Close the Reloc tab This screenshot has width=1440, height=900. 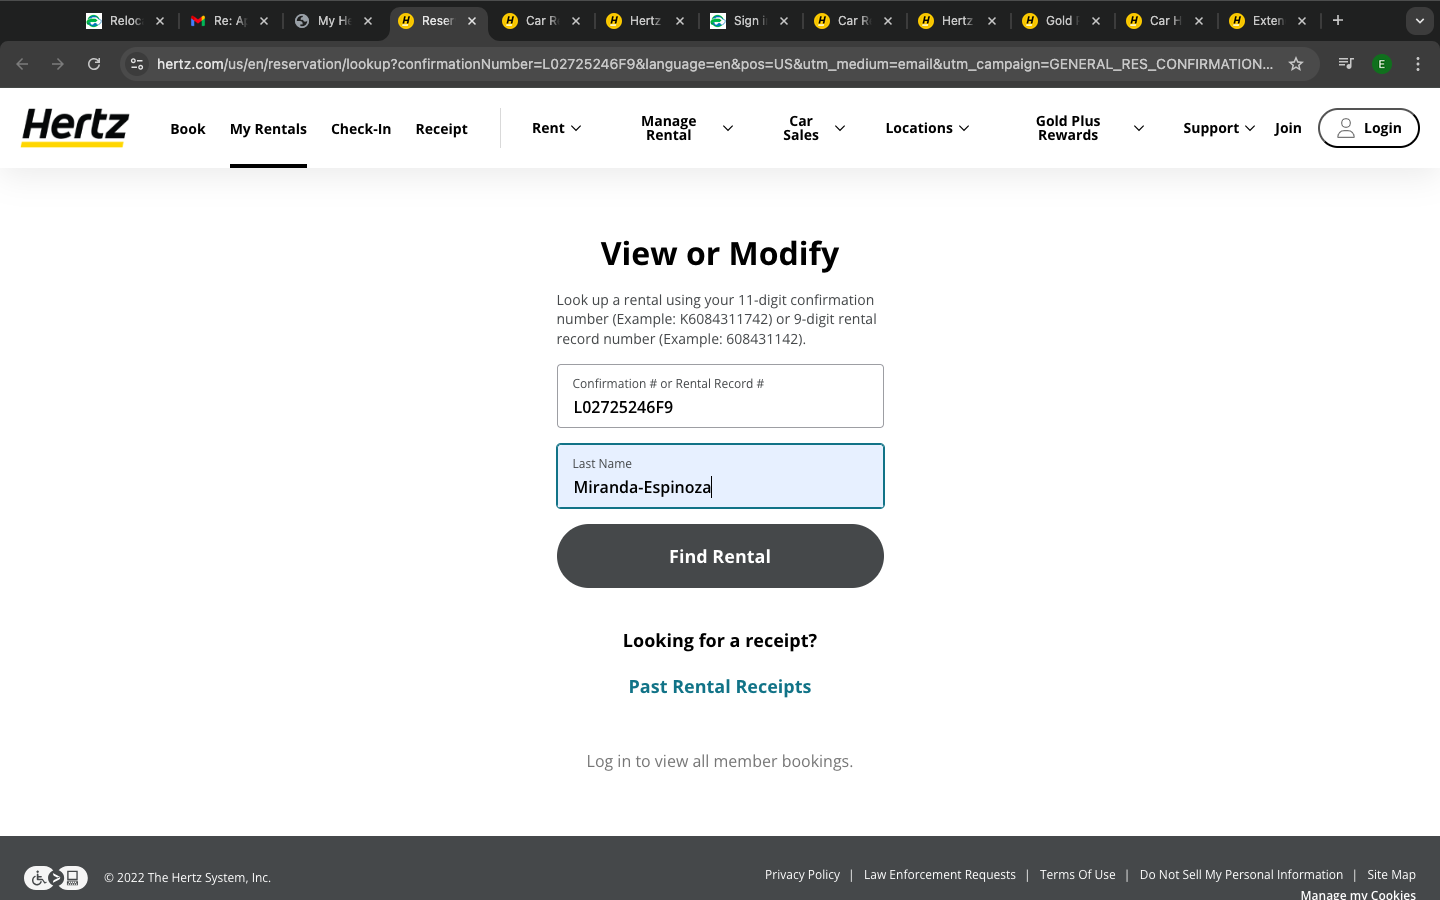160,21
